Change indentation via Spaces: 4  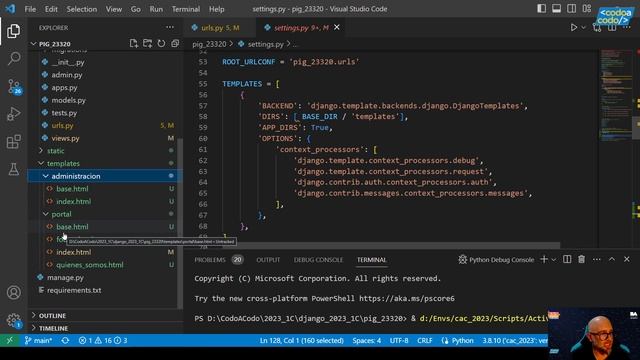pyautogui.click(x=367, y=340)
